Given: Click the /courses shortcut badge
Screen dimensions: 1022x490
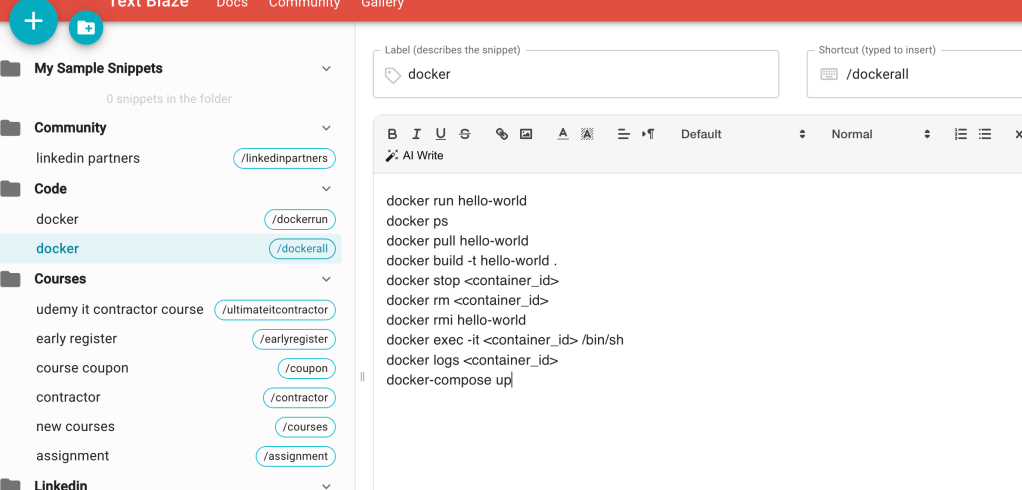Looking at the screenshot, I should (306, 427).
